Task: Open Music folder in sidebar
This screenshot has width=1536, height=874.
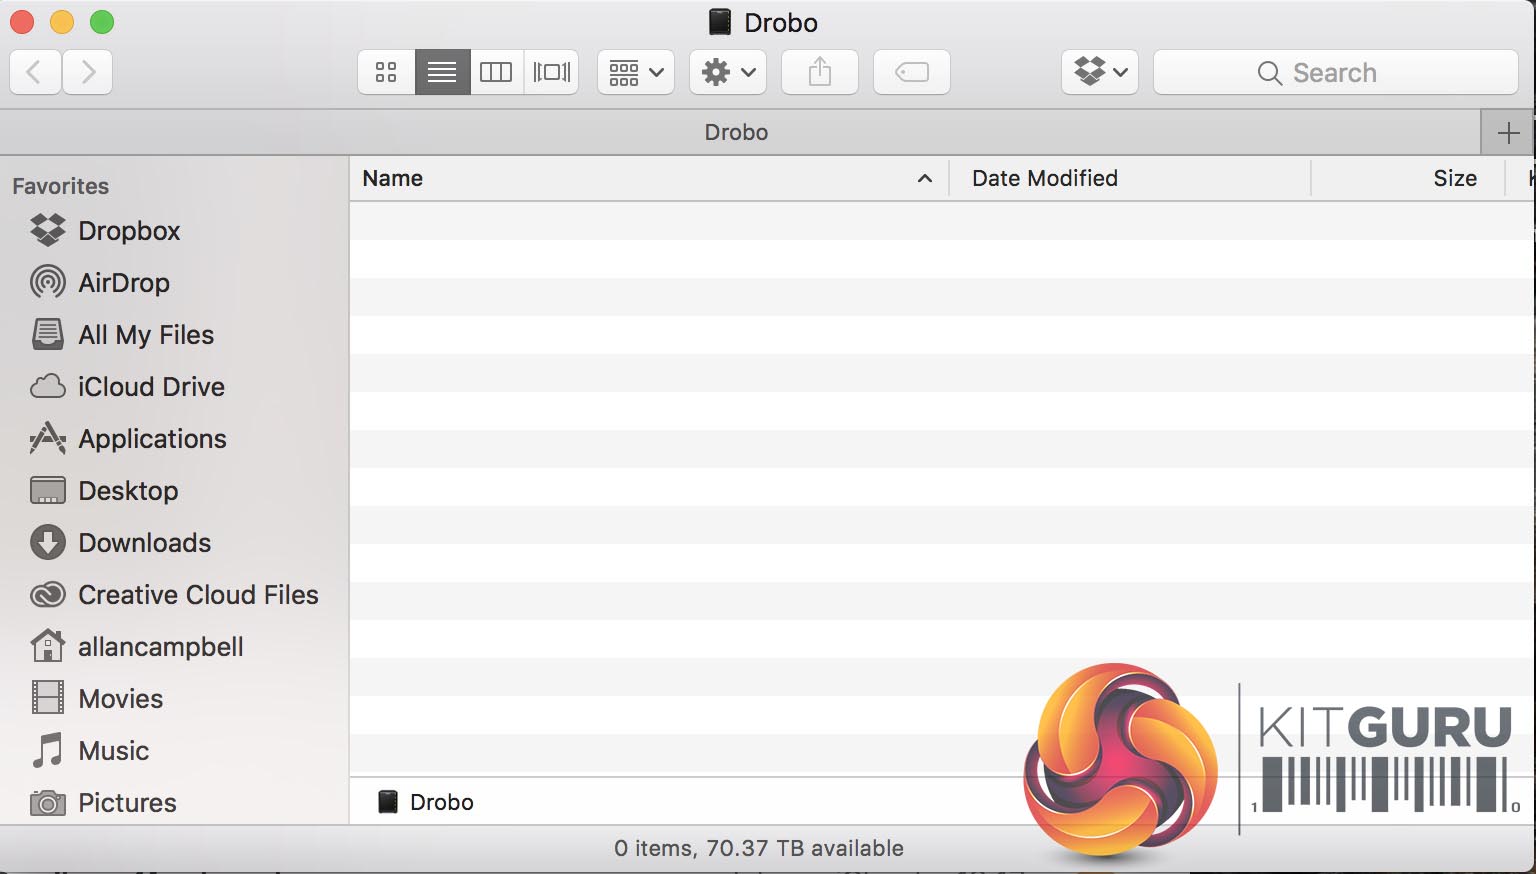Action: tap(113, 751)
